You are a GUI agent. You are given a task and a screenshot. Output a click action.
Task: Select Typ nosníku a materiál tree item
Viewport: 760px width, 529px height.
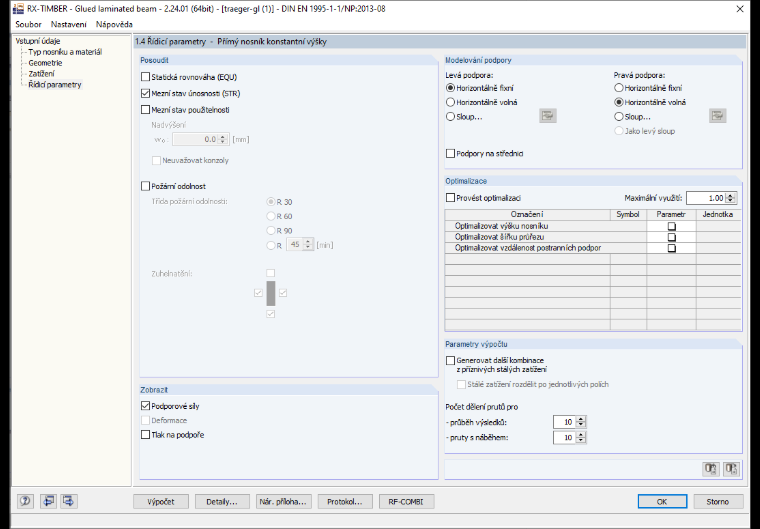tap(65, 52)
